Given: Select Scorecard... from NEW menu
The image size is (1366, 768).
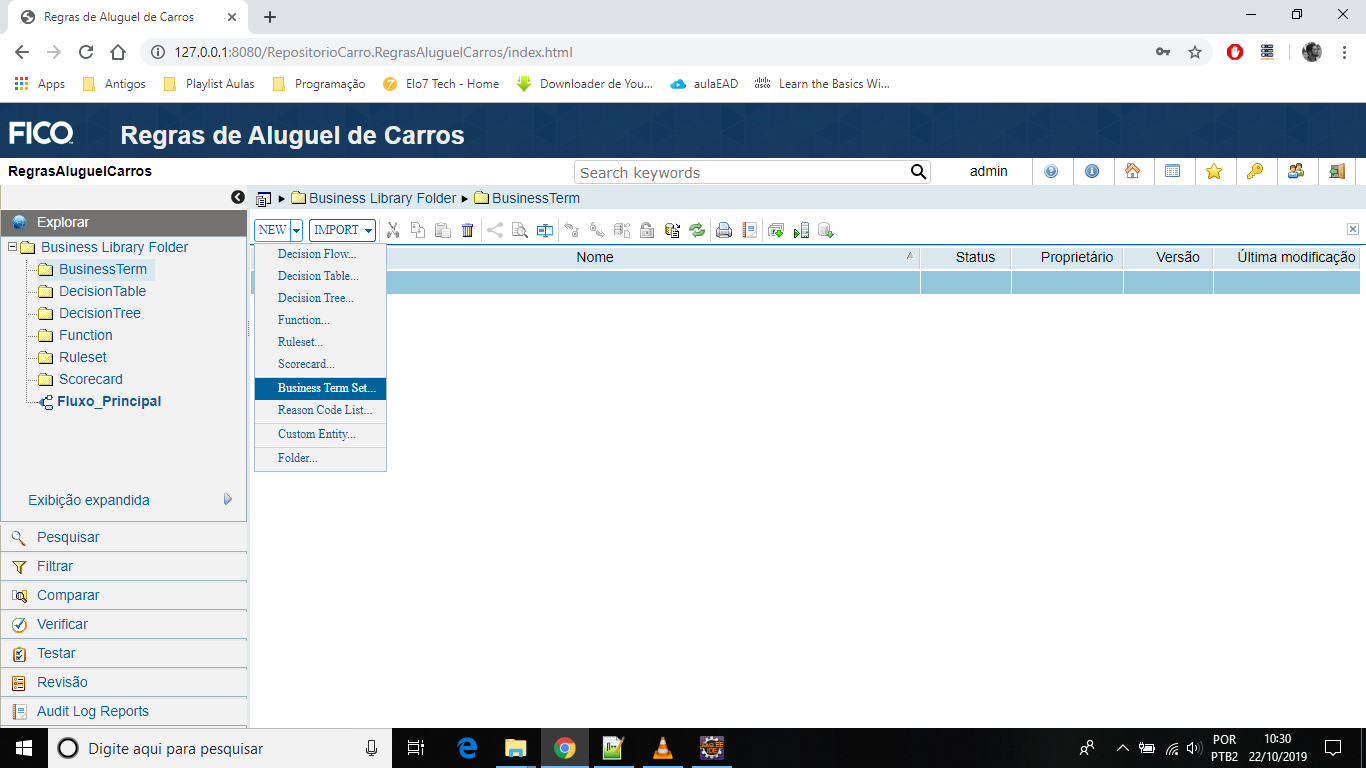Looking at the screenshot, I should tap(320, 364).
